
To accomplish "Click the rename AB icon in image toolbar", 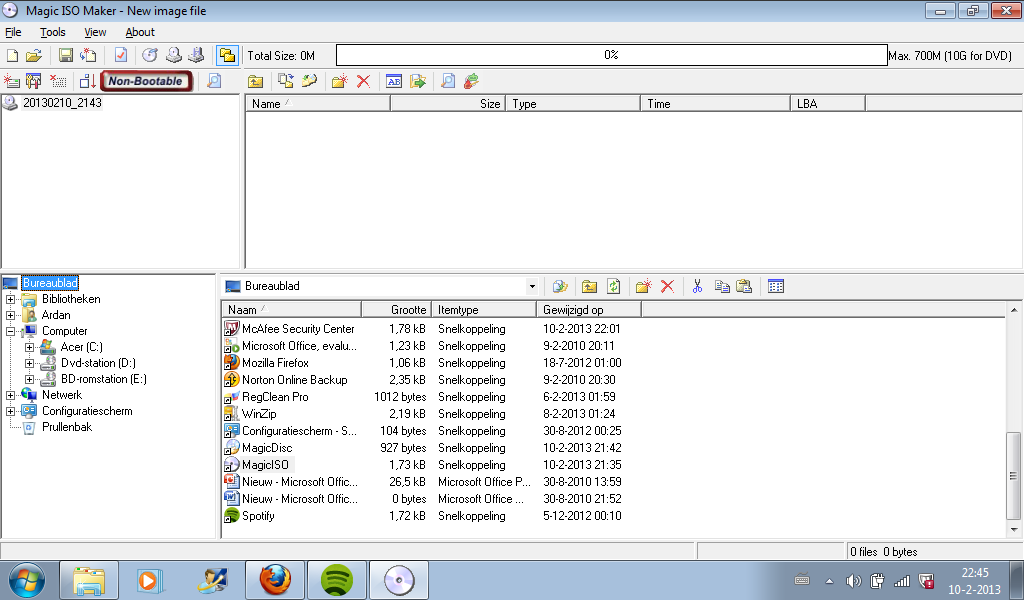I will point(394,81).
